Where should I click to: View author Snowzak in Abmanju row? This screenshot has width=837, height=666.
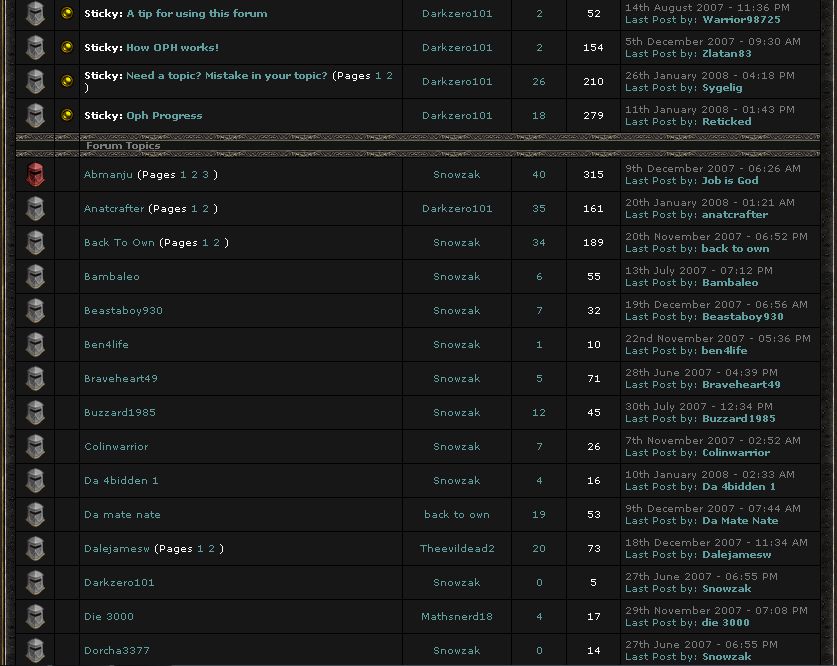[457, 175]
